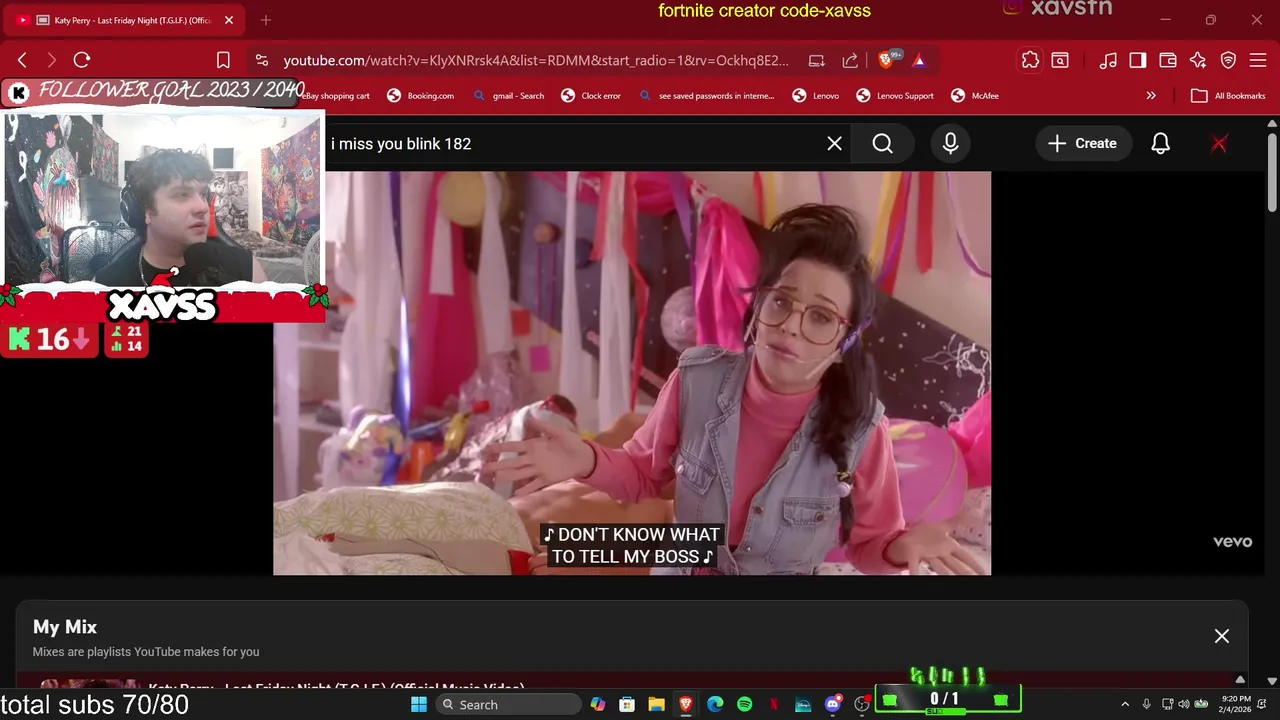This screenshot has height=720, width=1280.
Task: Open Netflix from the taskbar
Action: point(773,704)
